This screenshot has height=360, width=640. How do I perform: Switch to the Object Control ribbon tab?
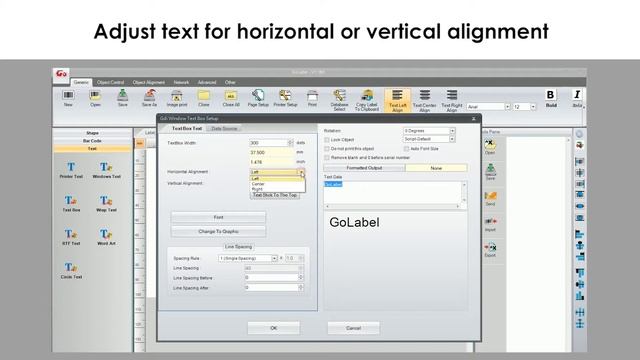click(x=110, y=82)
